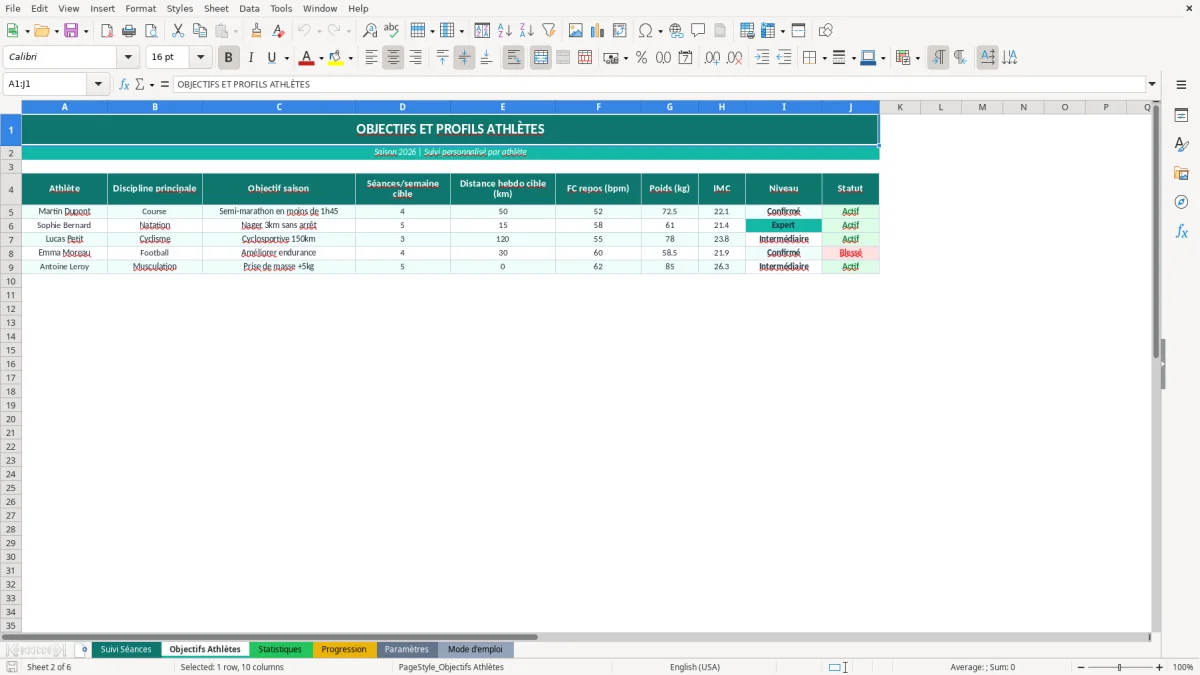
Task: Switch to Suivi Séances sheet tab
Action: click(126, 650)
